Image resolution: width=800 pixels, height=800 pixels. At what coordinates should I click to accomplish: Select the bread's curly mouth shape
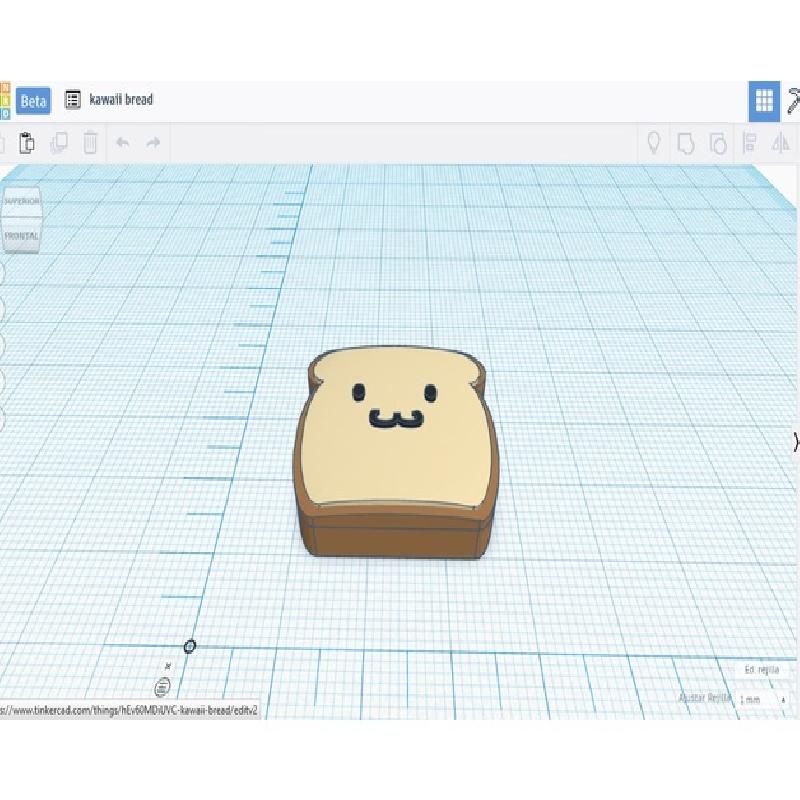396,419
